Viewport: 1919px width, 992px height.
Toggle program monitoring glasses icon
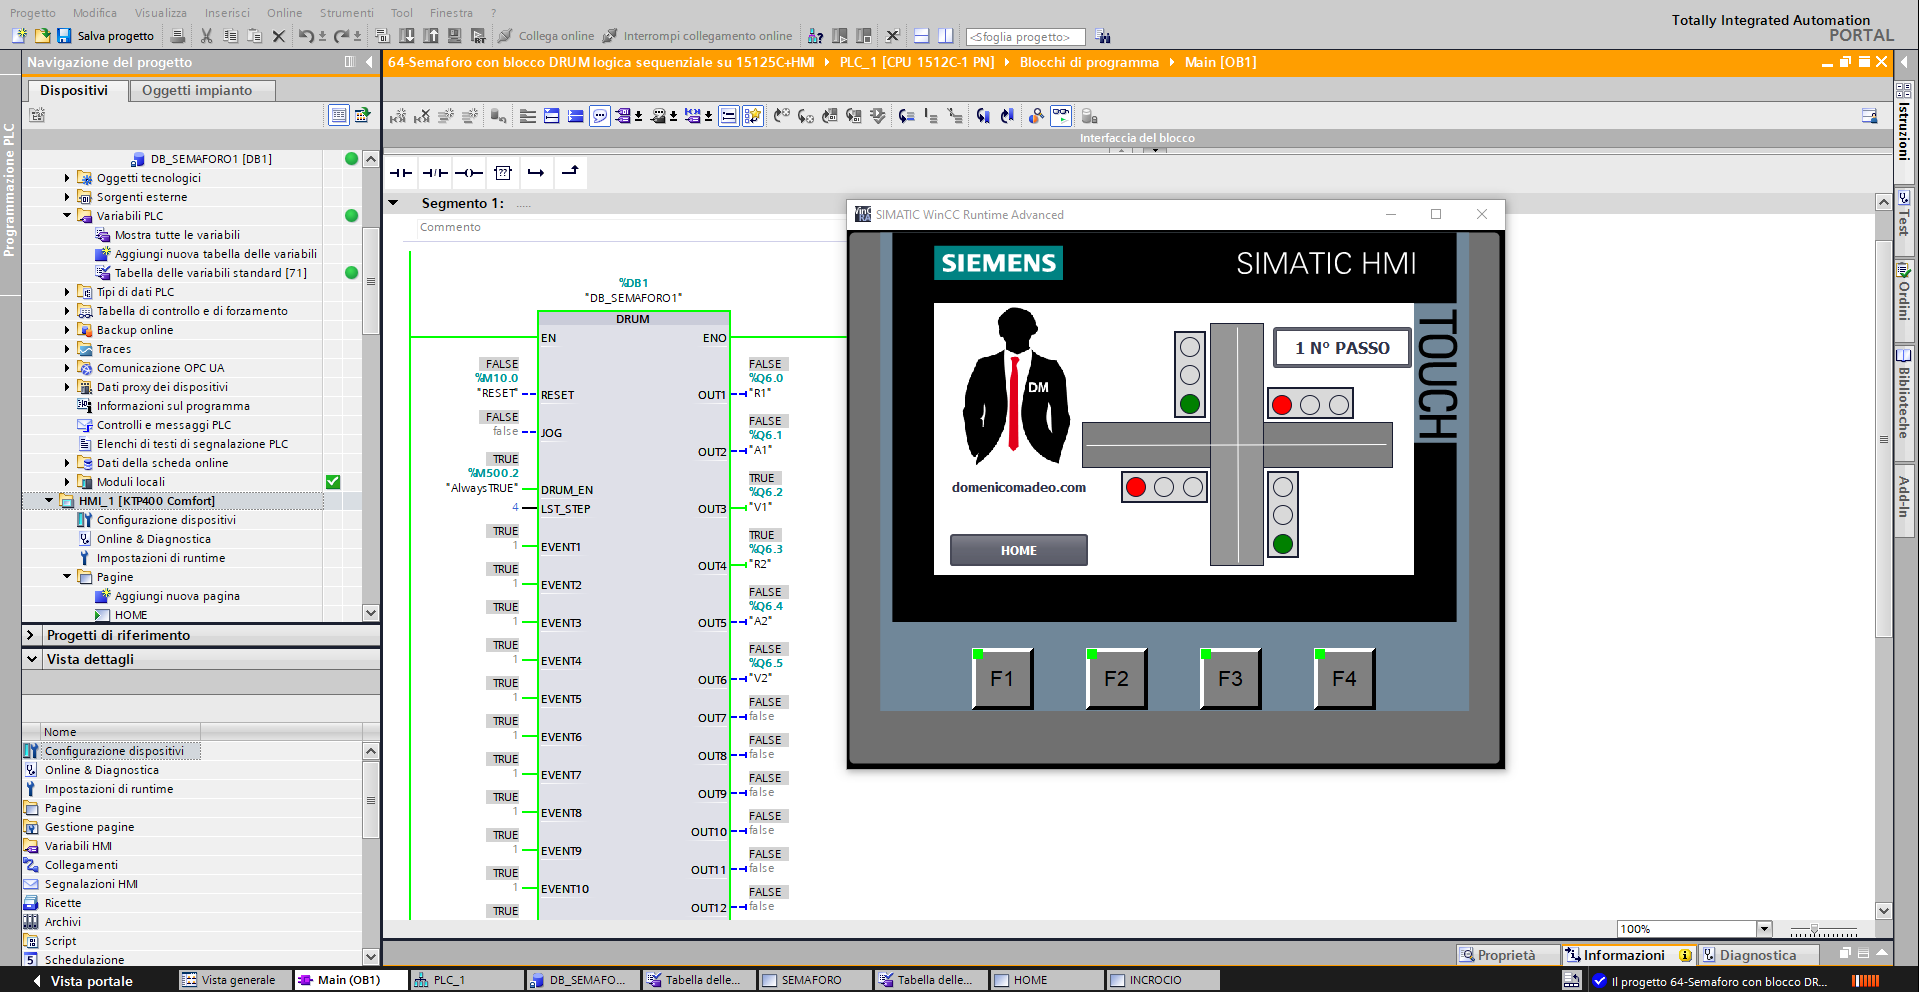pyautogui.click(x=1061, y=116)
